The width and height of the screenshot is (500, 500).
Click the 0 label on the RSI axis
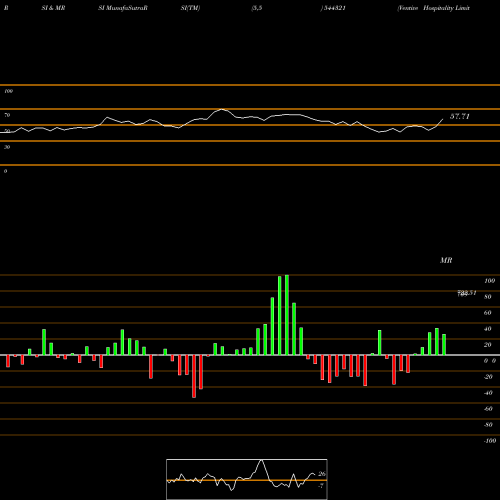[x=5, y=171]
